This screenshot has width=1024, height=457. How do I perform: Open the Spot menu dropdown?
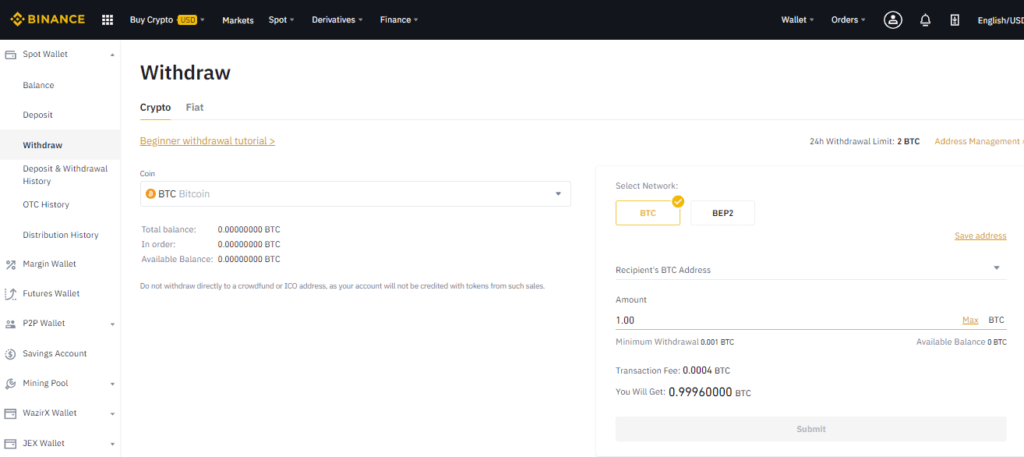[281, 20]
